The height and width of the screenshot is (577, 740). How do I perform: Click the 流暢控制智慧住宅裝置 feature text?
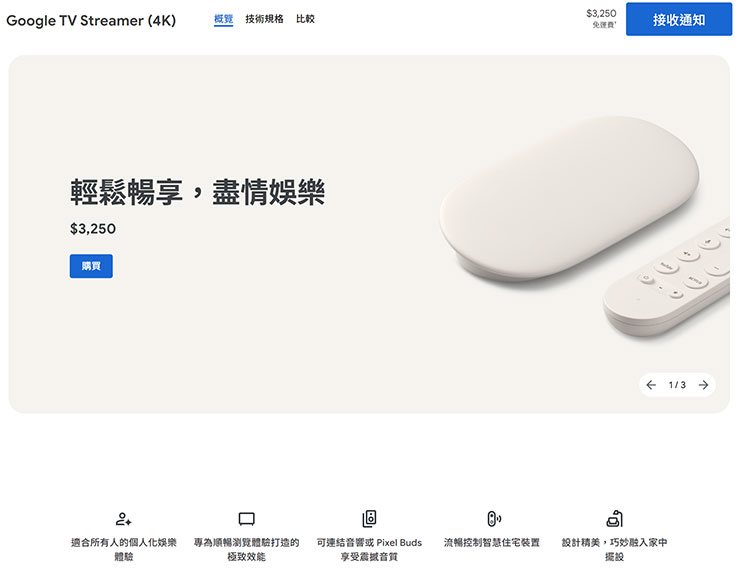[x=492, y=543]
